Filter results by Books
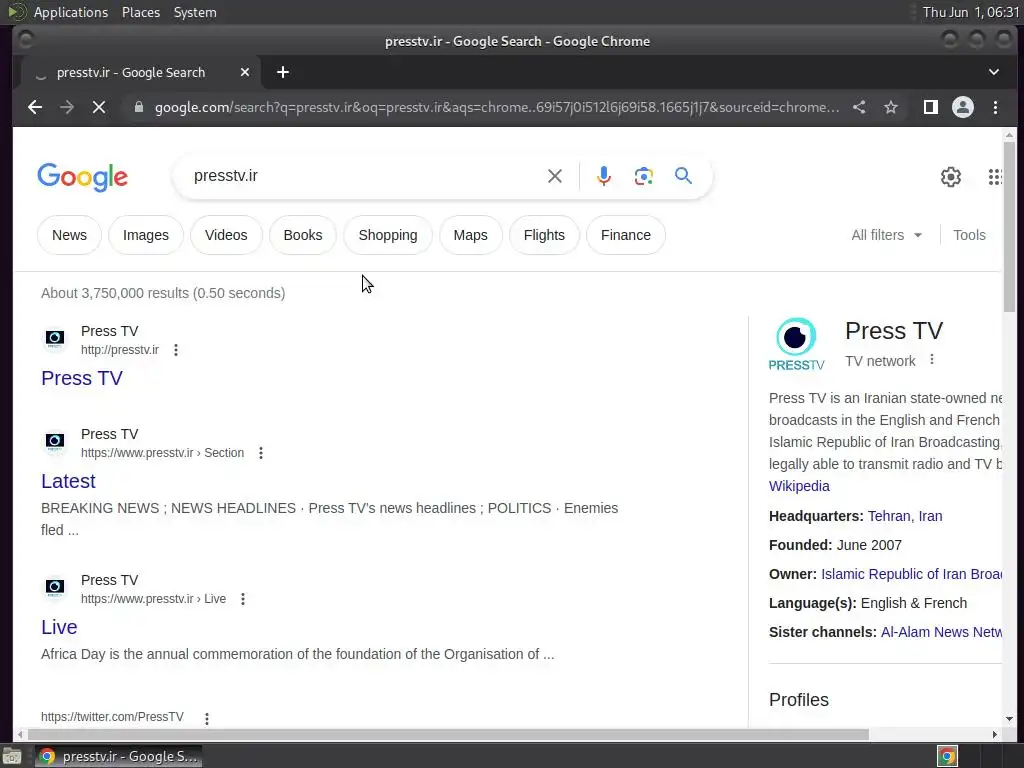Image resolution: width=1024 pixels, height=768 pixels. click(x=303, y=235)
